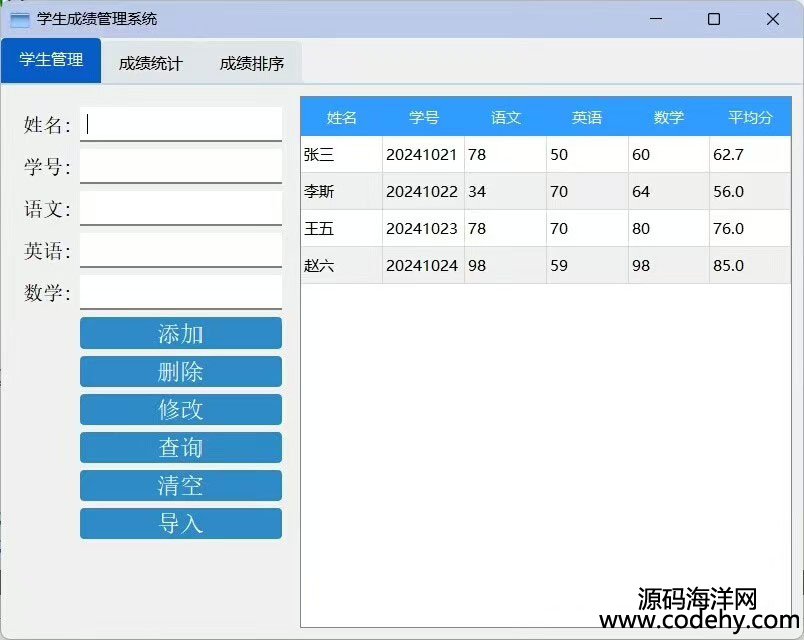Click the 语文 score input field
Screen dimensions: 804x640
tap(181, 208)
